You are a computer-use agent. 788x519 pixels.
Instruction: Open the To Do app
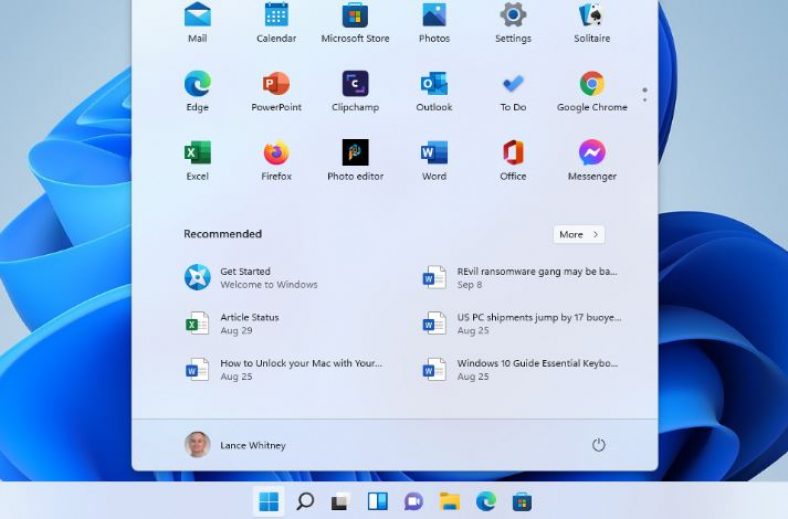(x=513, y=91)
